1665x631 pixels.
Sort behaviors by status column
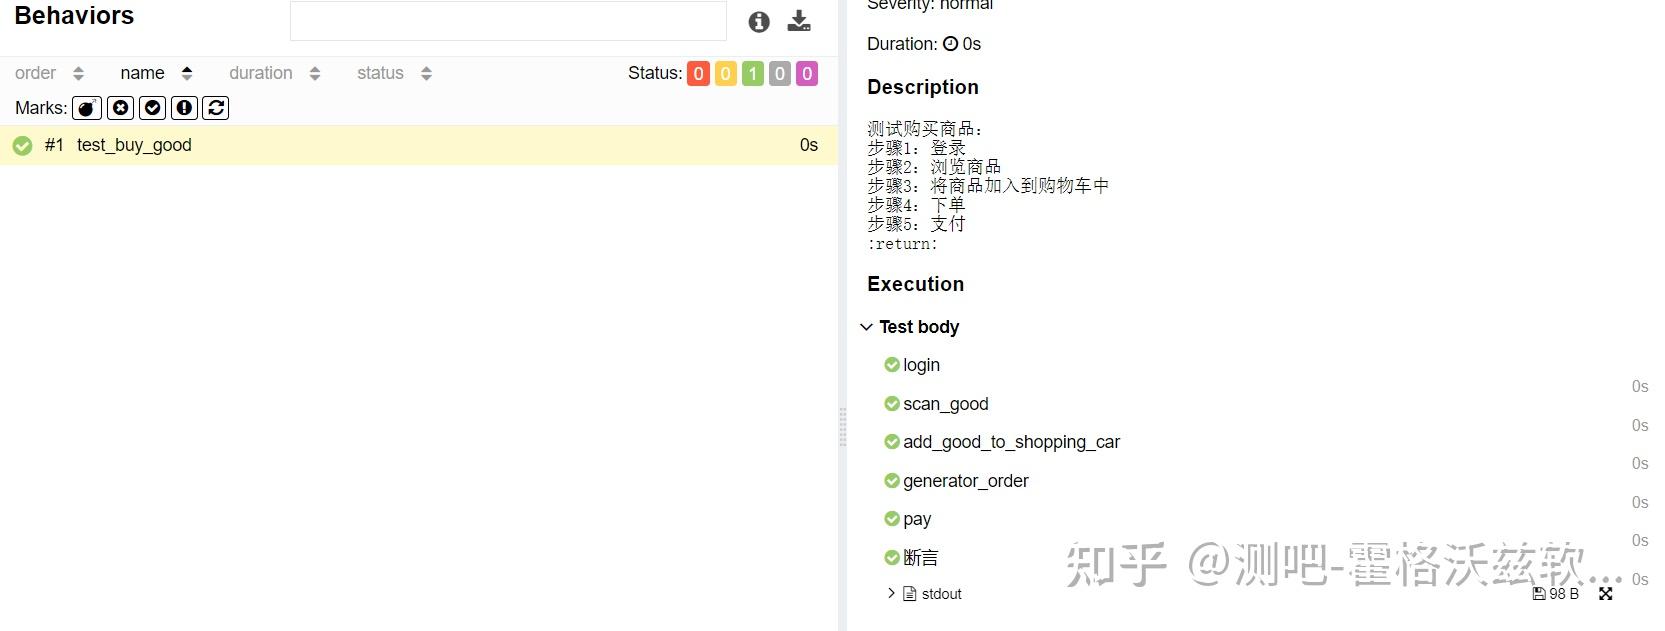[394, 73]
